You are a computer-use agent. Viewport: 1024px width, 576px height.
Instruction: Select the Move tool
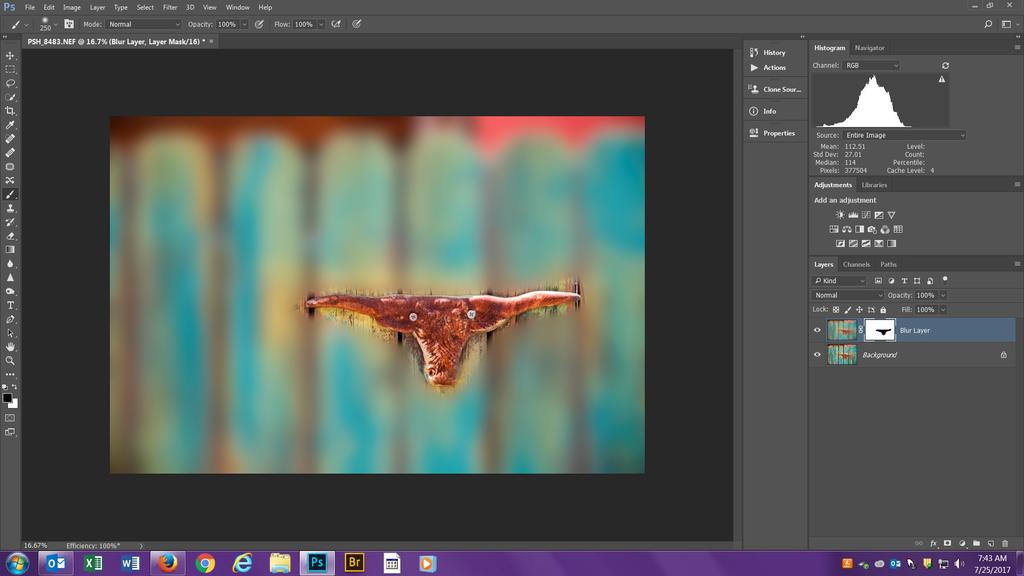[10, 56]
